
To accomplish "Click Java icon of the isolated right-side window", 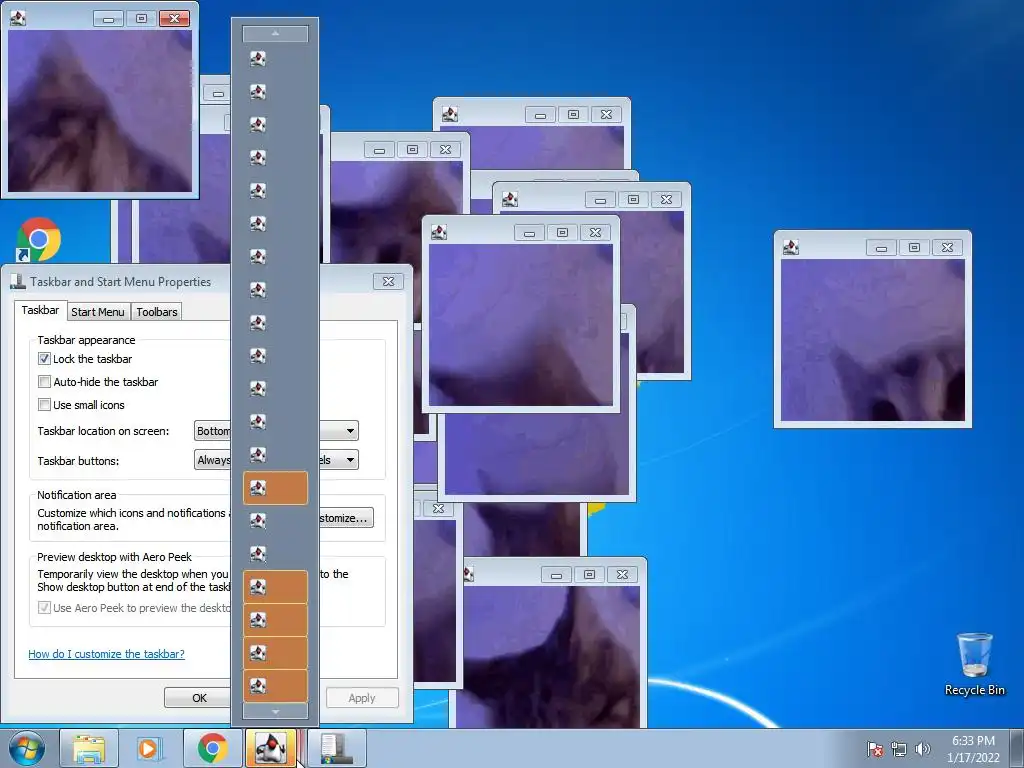I will click(791, 247).
